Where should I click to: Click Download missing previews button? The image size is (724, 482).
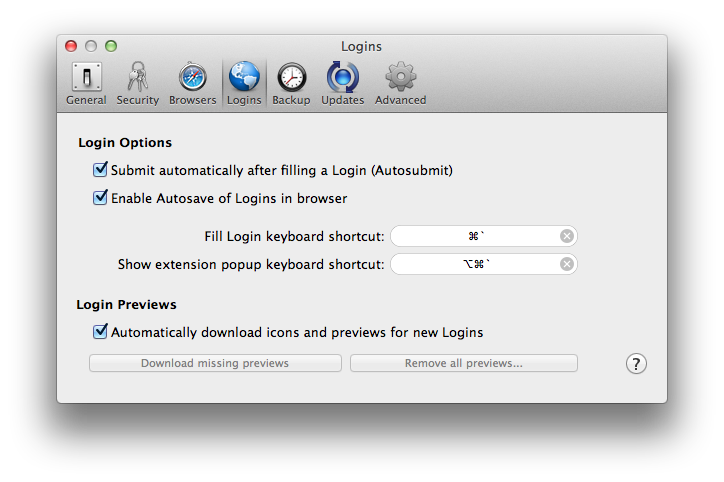[215, 363]
